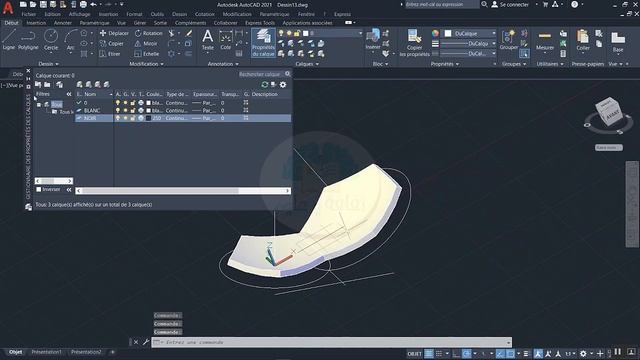Open the Fichier menu
640x360 pixels.
point(29,14)
